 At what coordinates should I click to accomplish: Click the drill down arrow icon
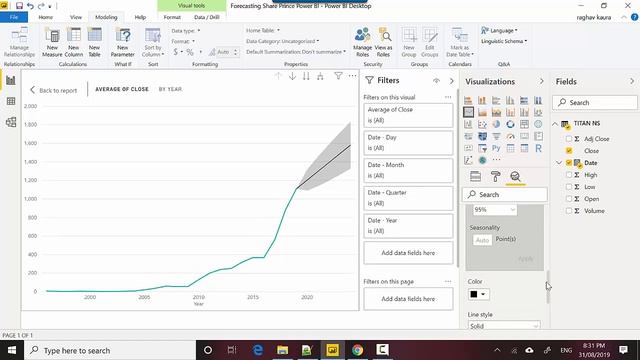[x=292, y=76]
